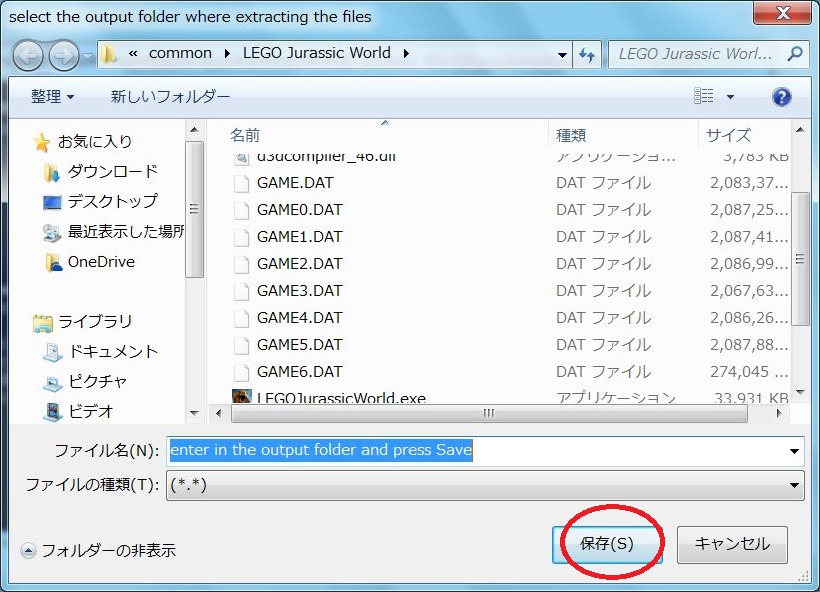Select file GAME5.DAT
The height and width of the screenshot is (592, 820).
click(x=300, y=345)
